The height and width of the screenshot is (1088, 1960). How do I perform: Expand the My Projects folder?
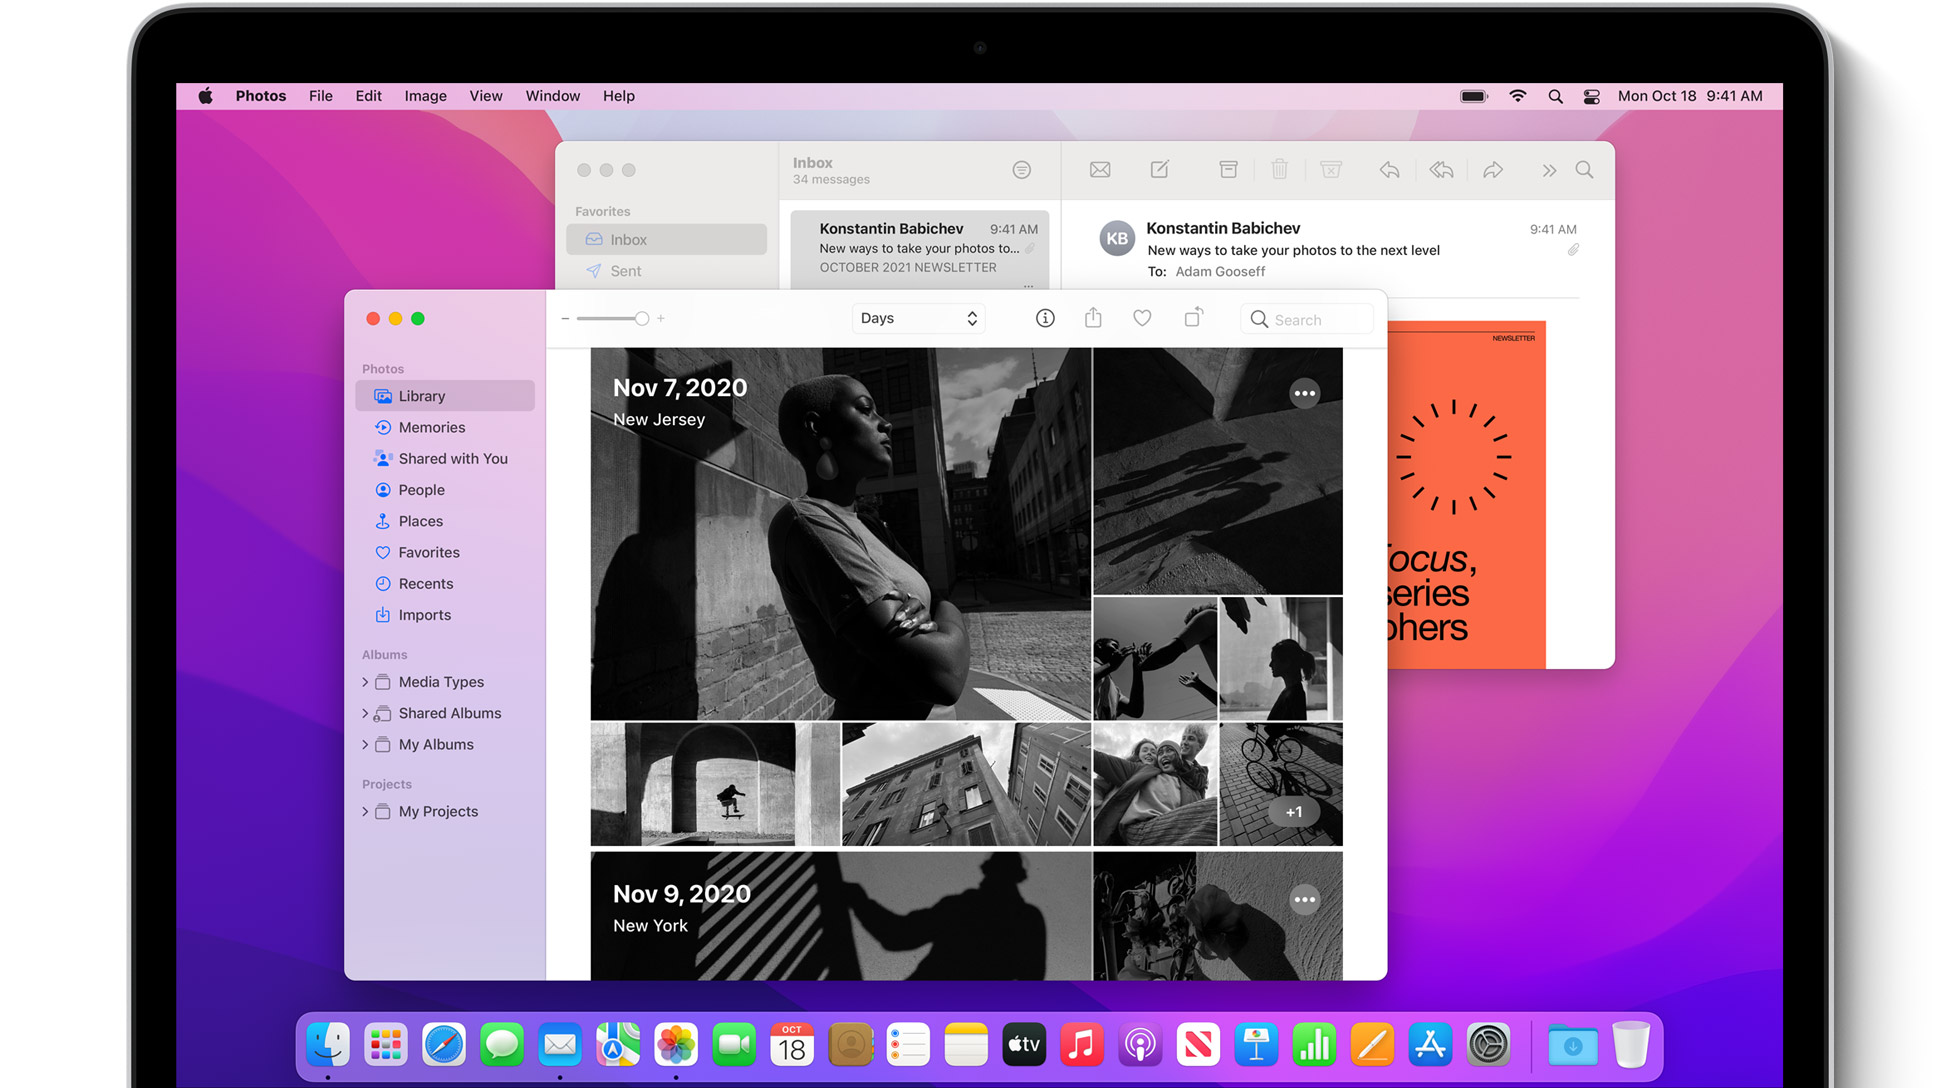(365, 812)
